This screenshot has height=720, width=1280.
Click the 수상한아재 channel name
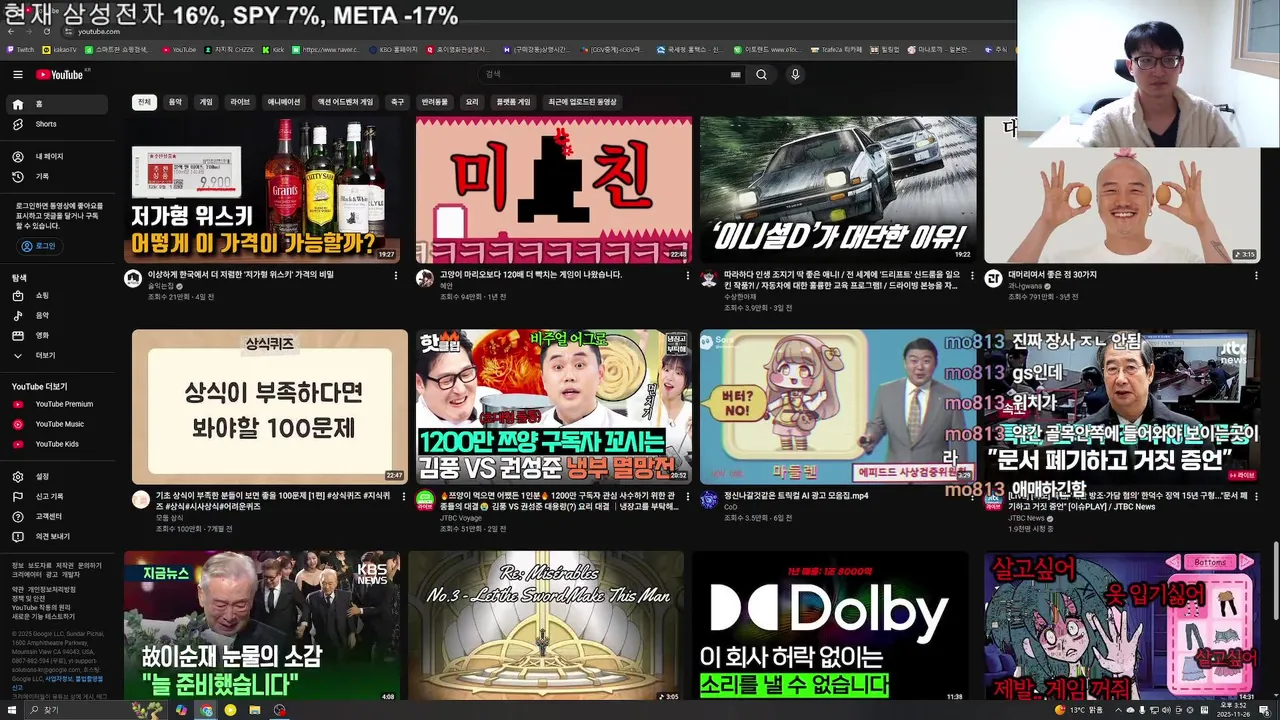click(x=740, y=297)
